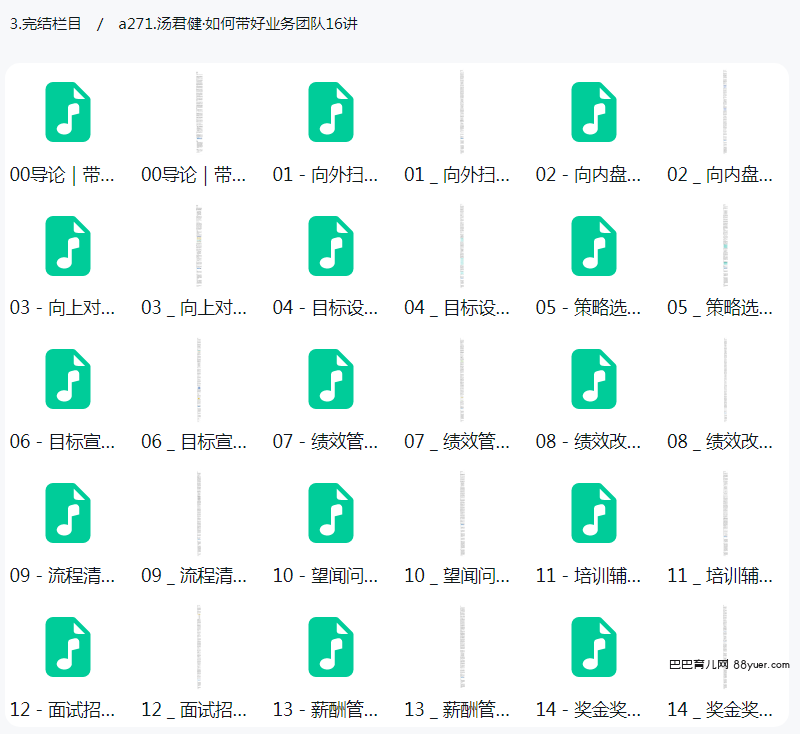800x734 pixels.
Task: Open document thumbnail for '13 _ 薪酬管...'
Action: coord(462,647)
